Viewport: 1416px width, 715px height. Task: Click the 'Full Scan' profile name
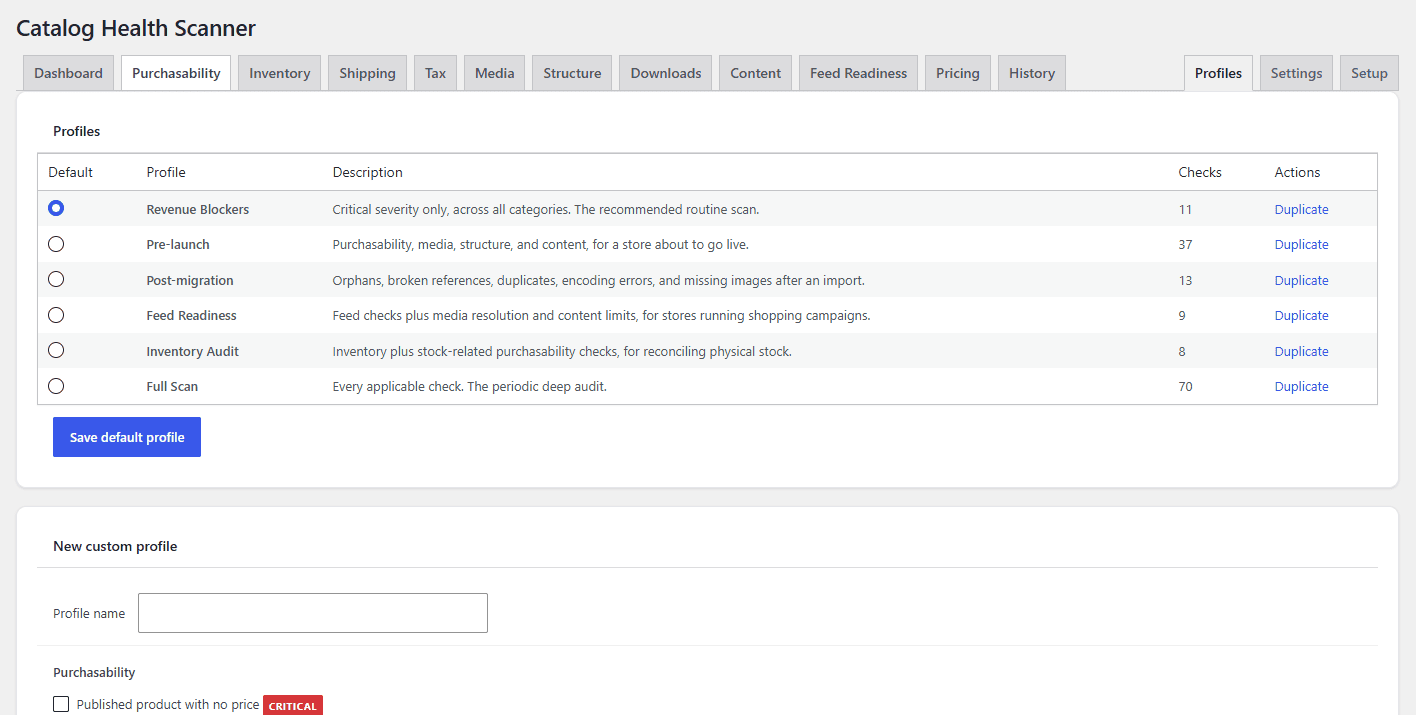[x=172, y=386]
